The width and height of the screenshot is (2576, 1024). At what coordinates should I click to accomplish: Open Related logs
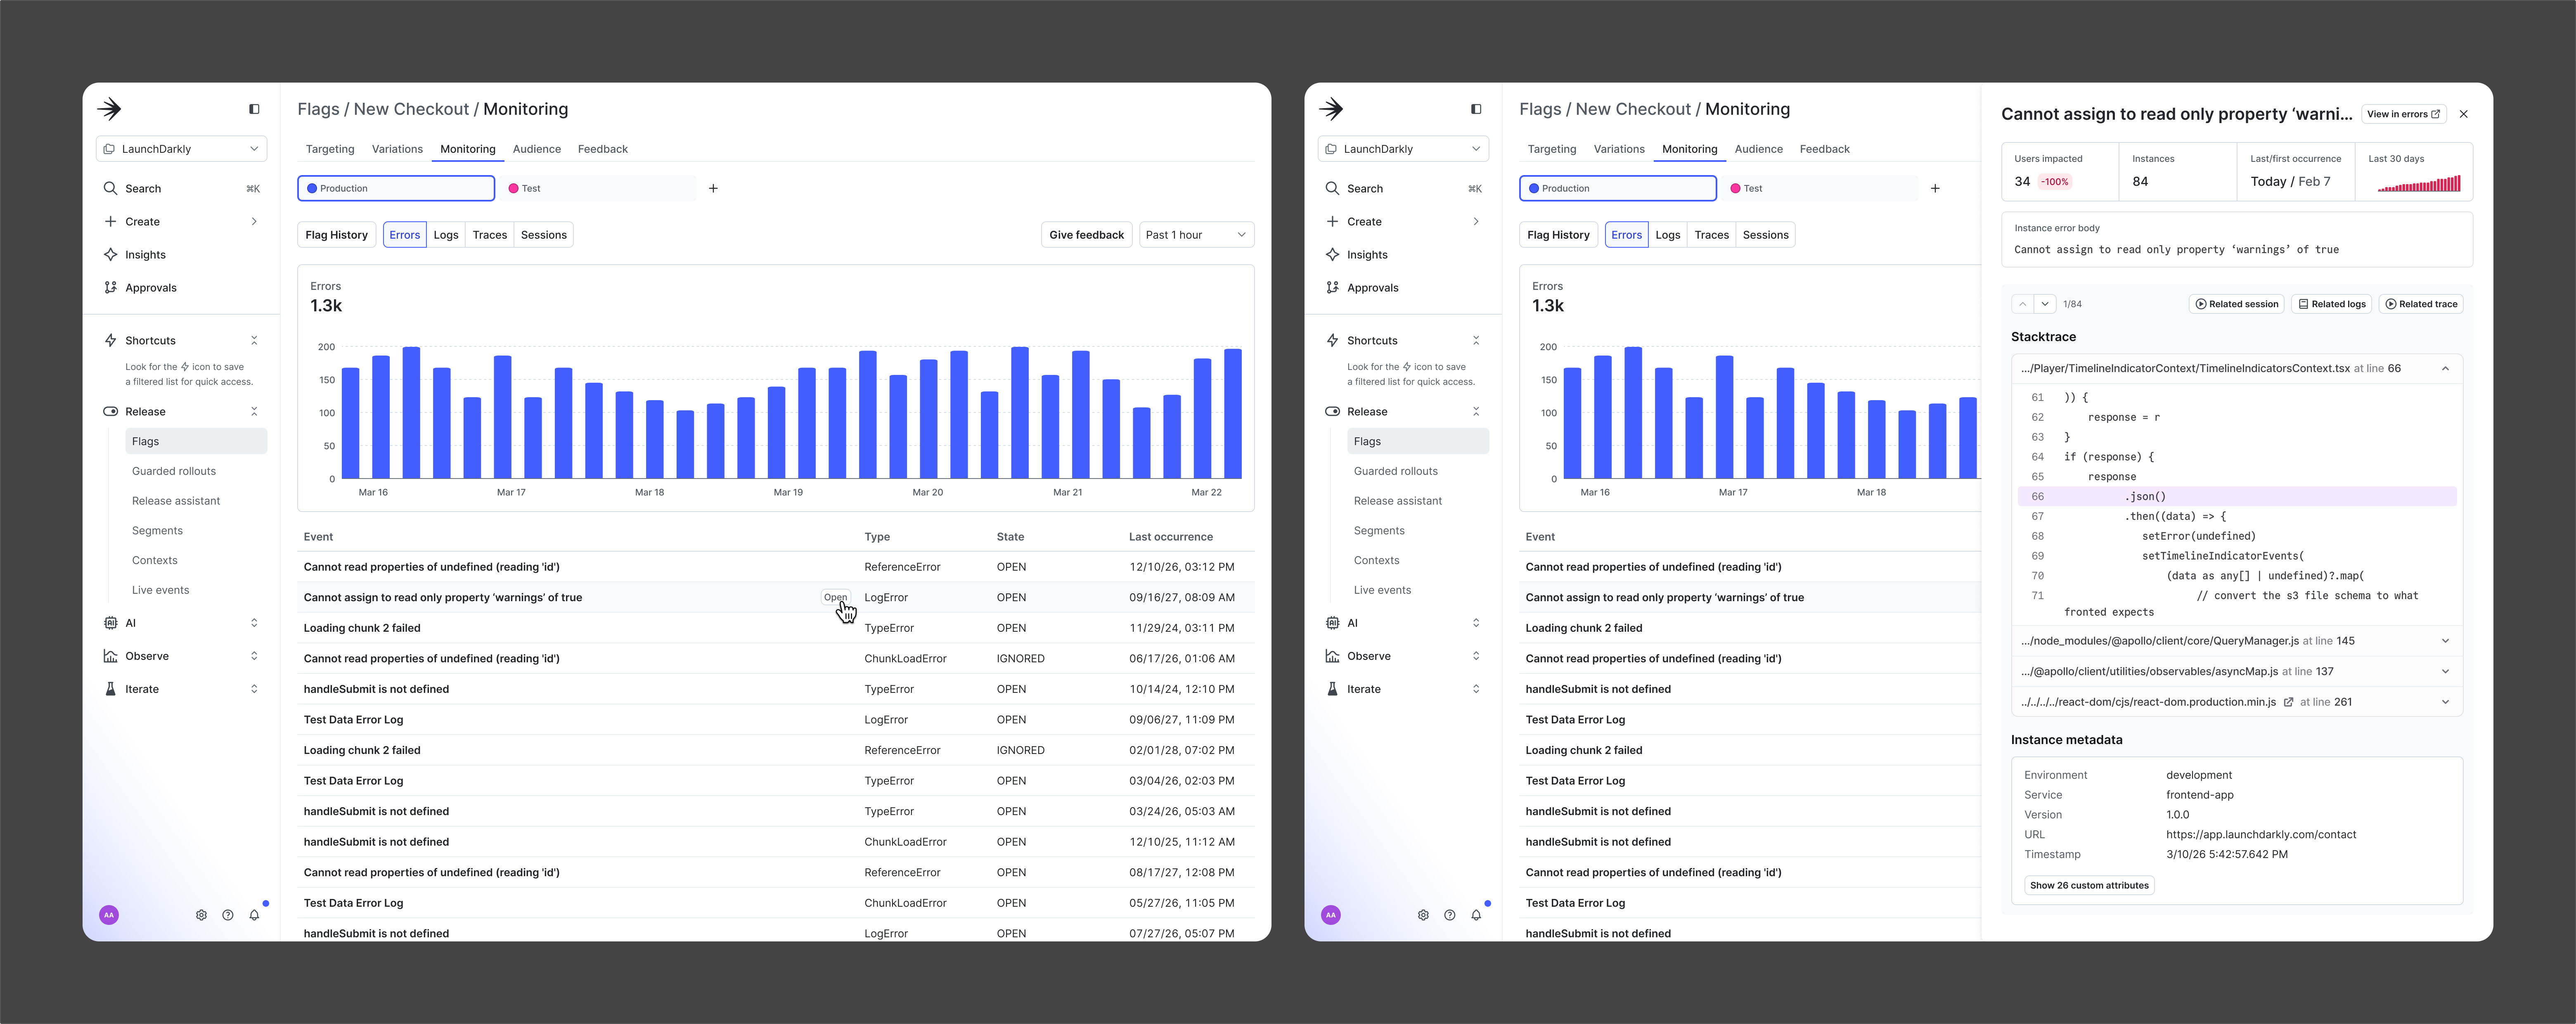(2332, 304)
